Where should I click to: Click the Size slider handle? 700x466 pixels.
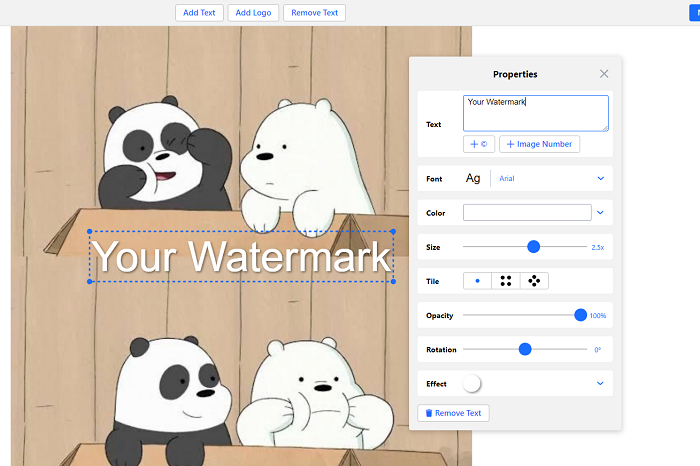click(x=533, y=246)
